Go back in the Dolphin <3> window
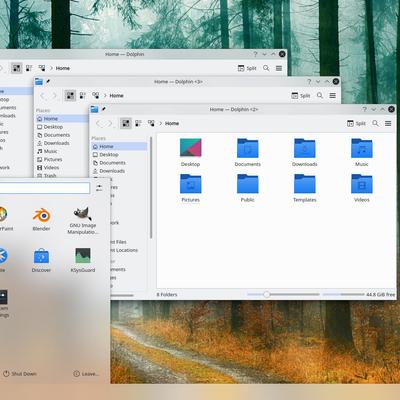 (x=43, y=96)
